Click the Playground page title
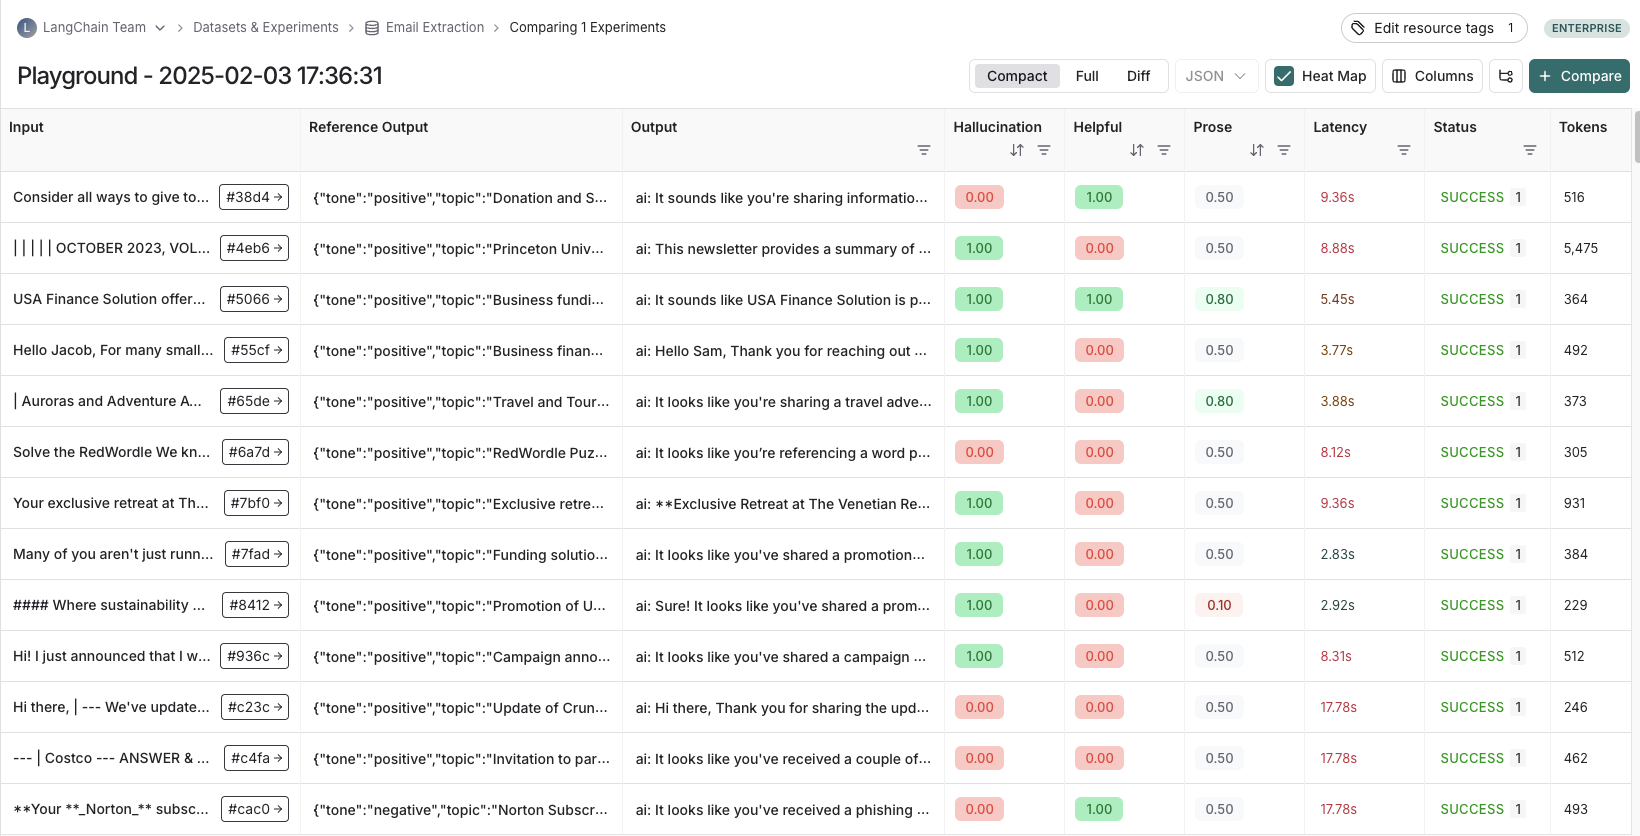1640x836 pixels. [200, 76]
